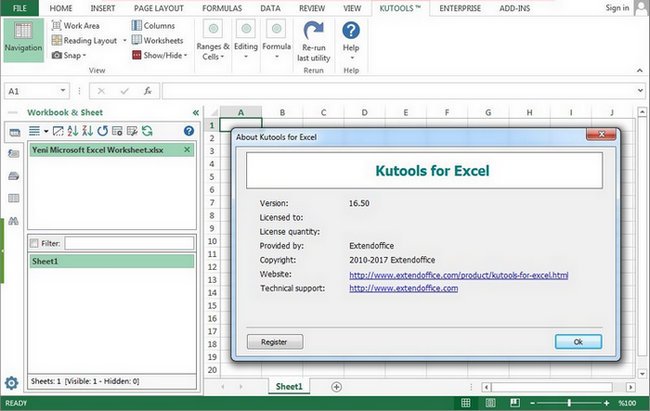The width and height of the screenshot is (650, 411).
Task: Open the Help button dropdown arrow
Action: [x=352, y=58]
